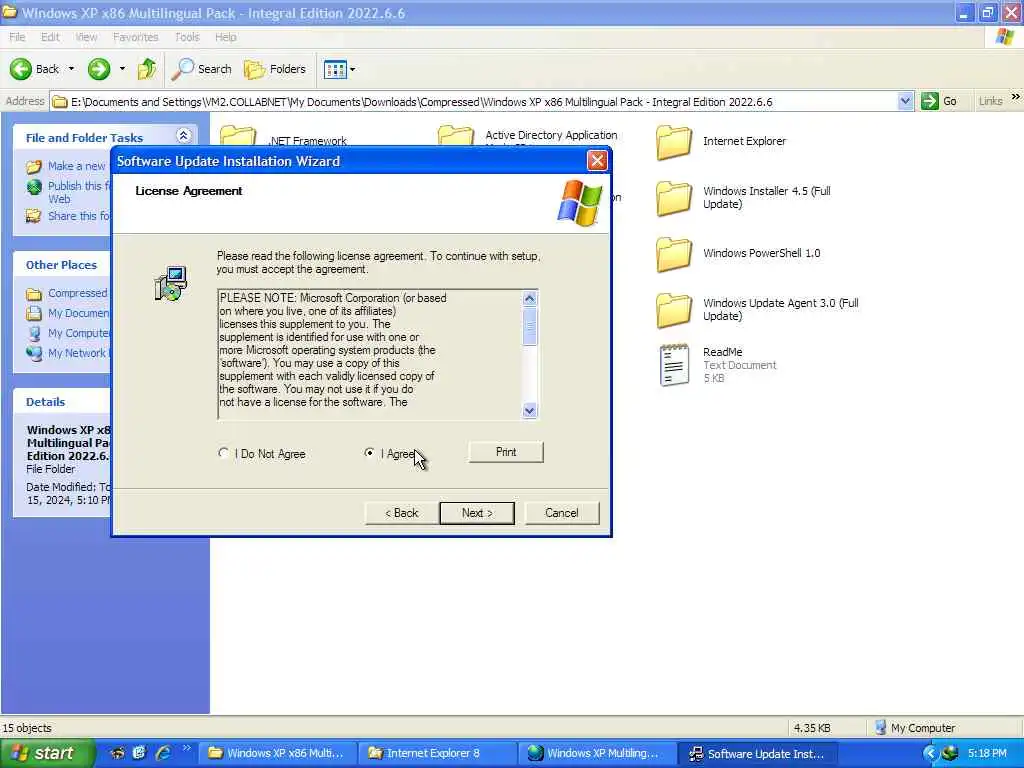Viewport: 1024px width, 768px height.
Task: Click Next in the update wizard
Action: click(477, 513)
